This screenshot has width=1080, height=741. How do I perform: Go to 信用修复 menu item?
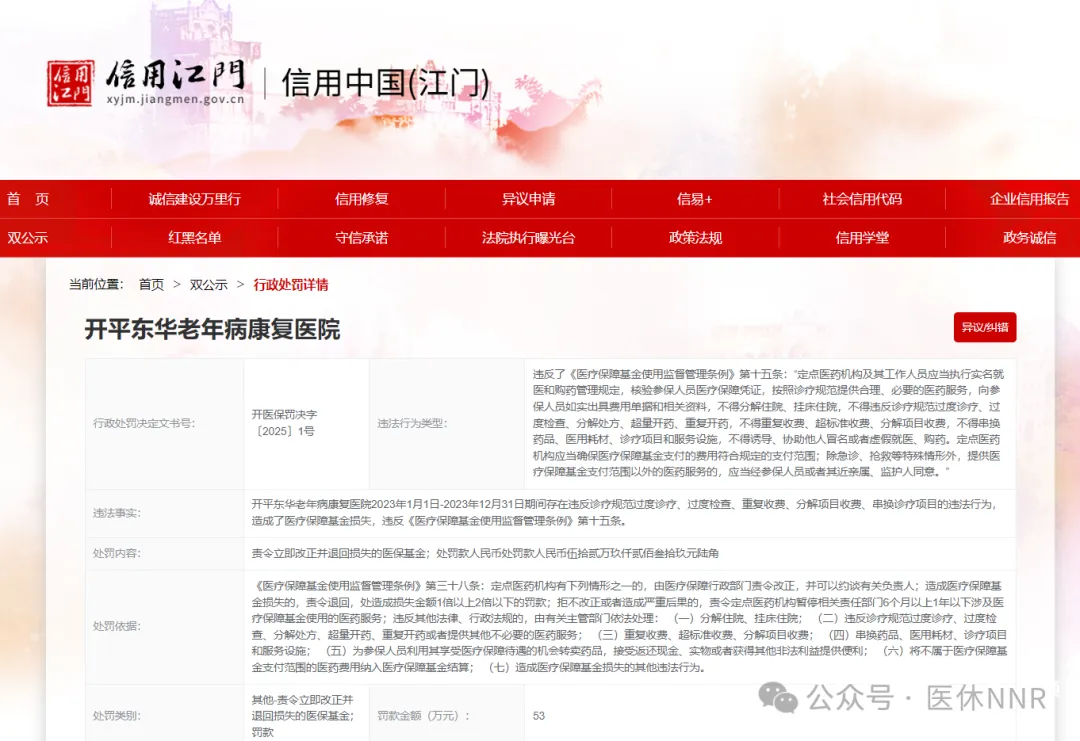click(x=362, y=199)
